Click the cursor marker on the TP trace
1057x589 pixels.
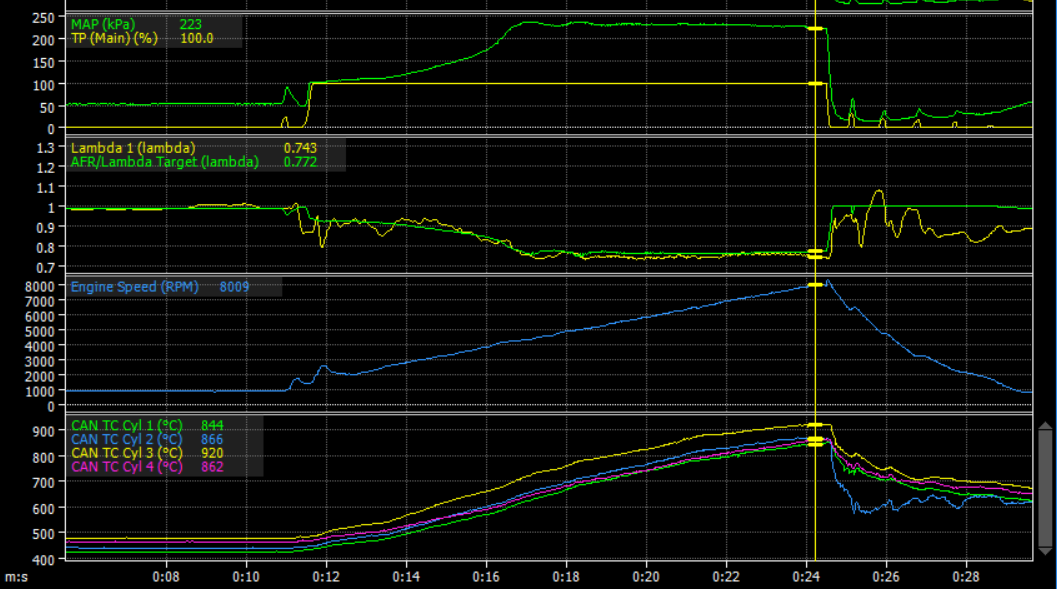[816, 84]
